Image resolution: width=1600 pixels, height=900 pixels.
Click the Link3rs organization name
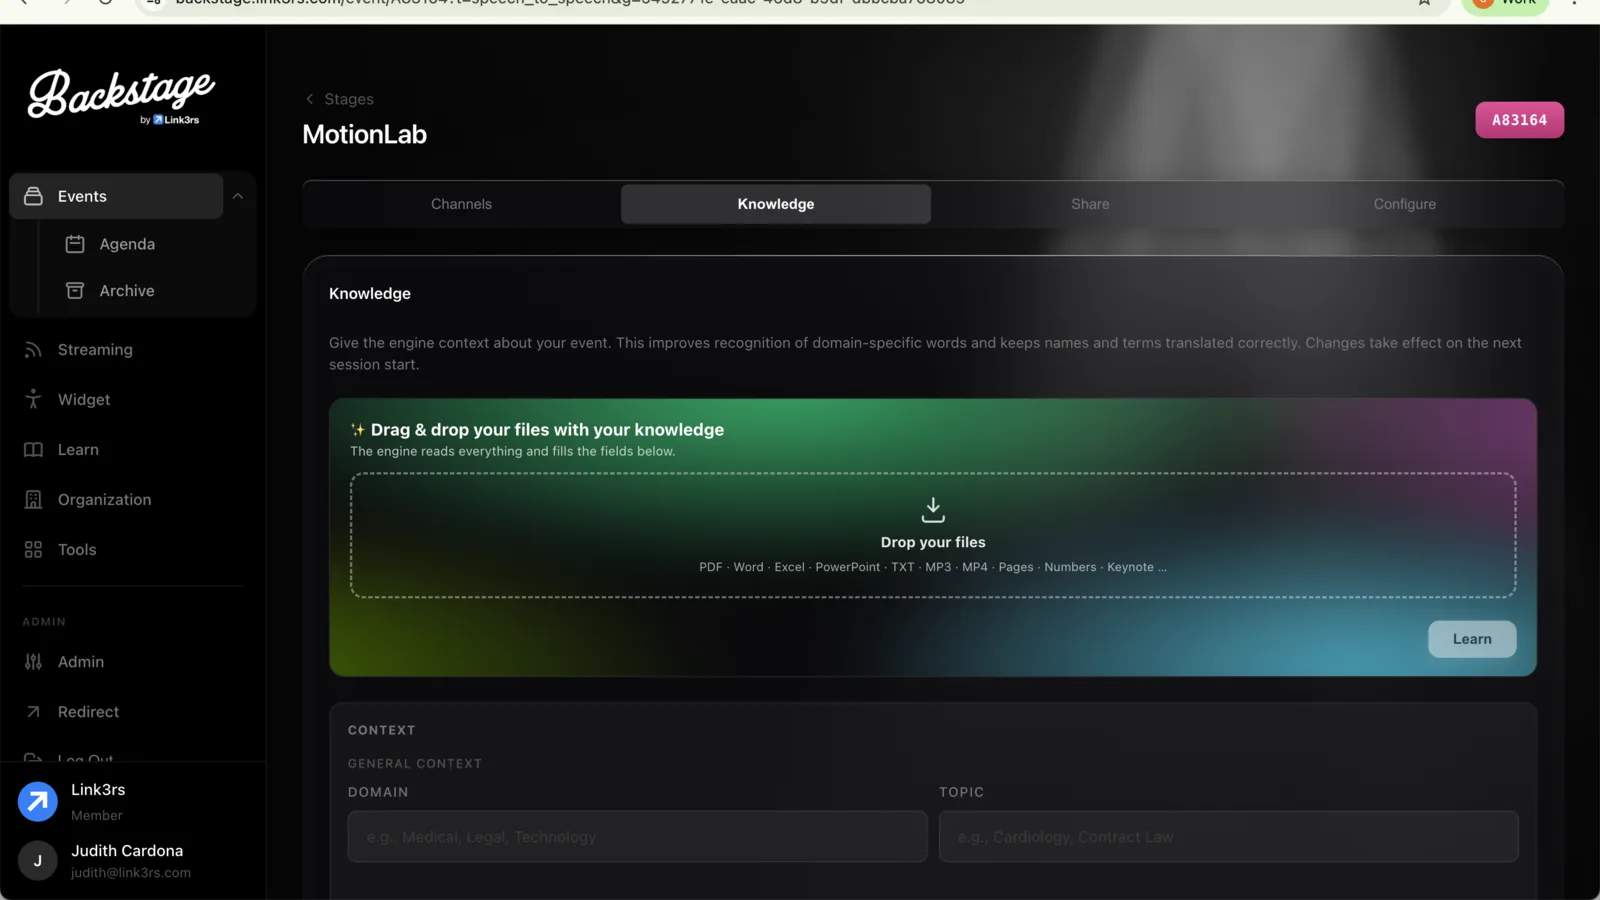click(98, 790)
